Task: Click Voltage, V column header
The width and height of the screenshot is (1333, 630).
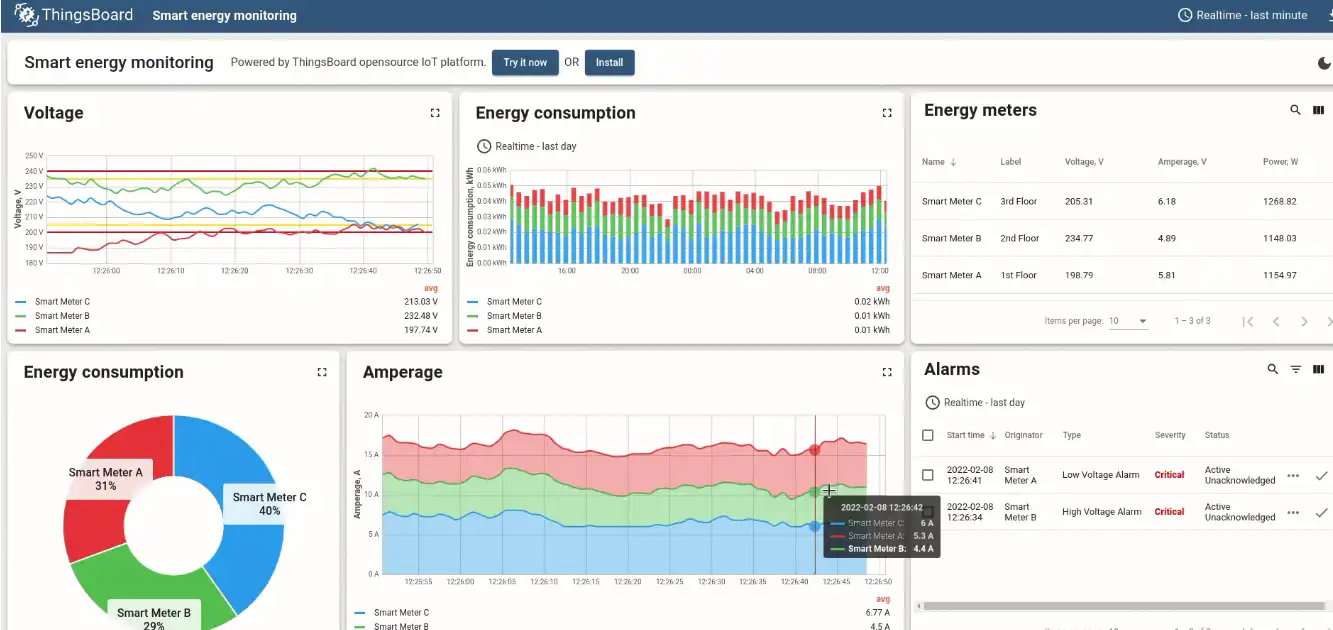Action: pos(1084,162)
